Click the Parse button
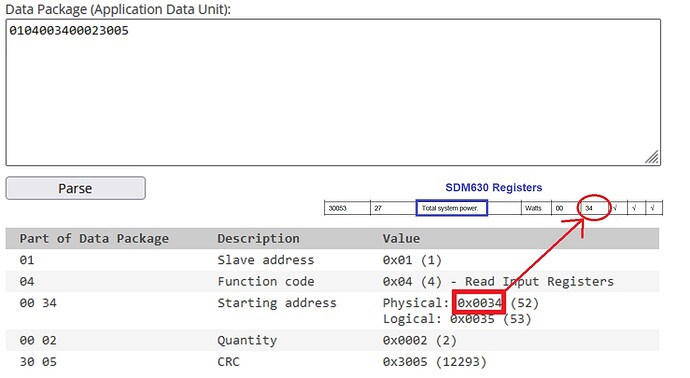This screenshot has height=378, width=690. point(75,188)
